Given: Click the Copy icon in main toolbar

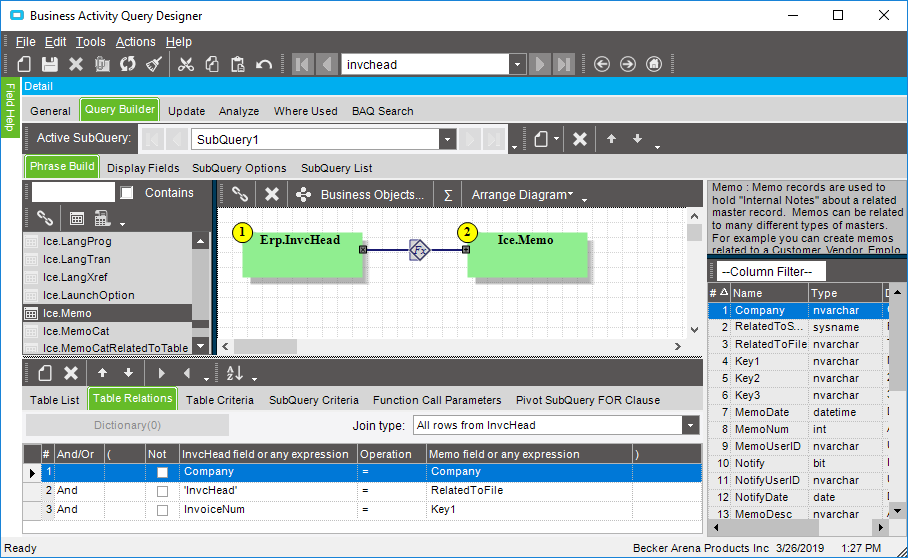Looking at the screenshot, I should pos(212,64).
